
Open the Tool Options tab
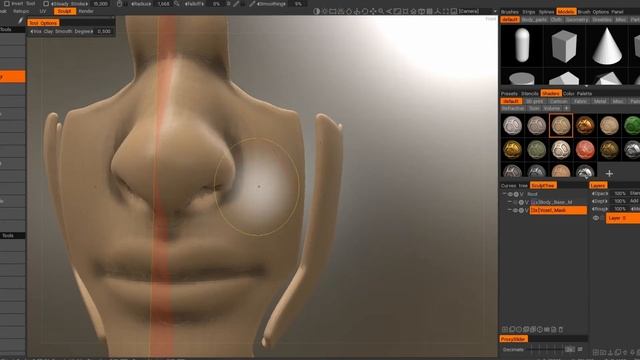click(x=43, y=23)
